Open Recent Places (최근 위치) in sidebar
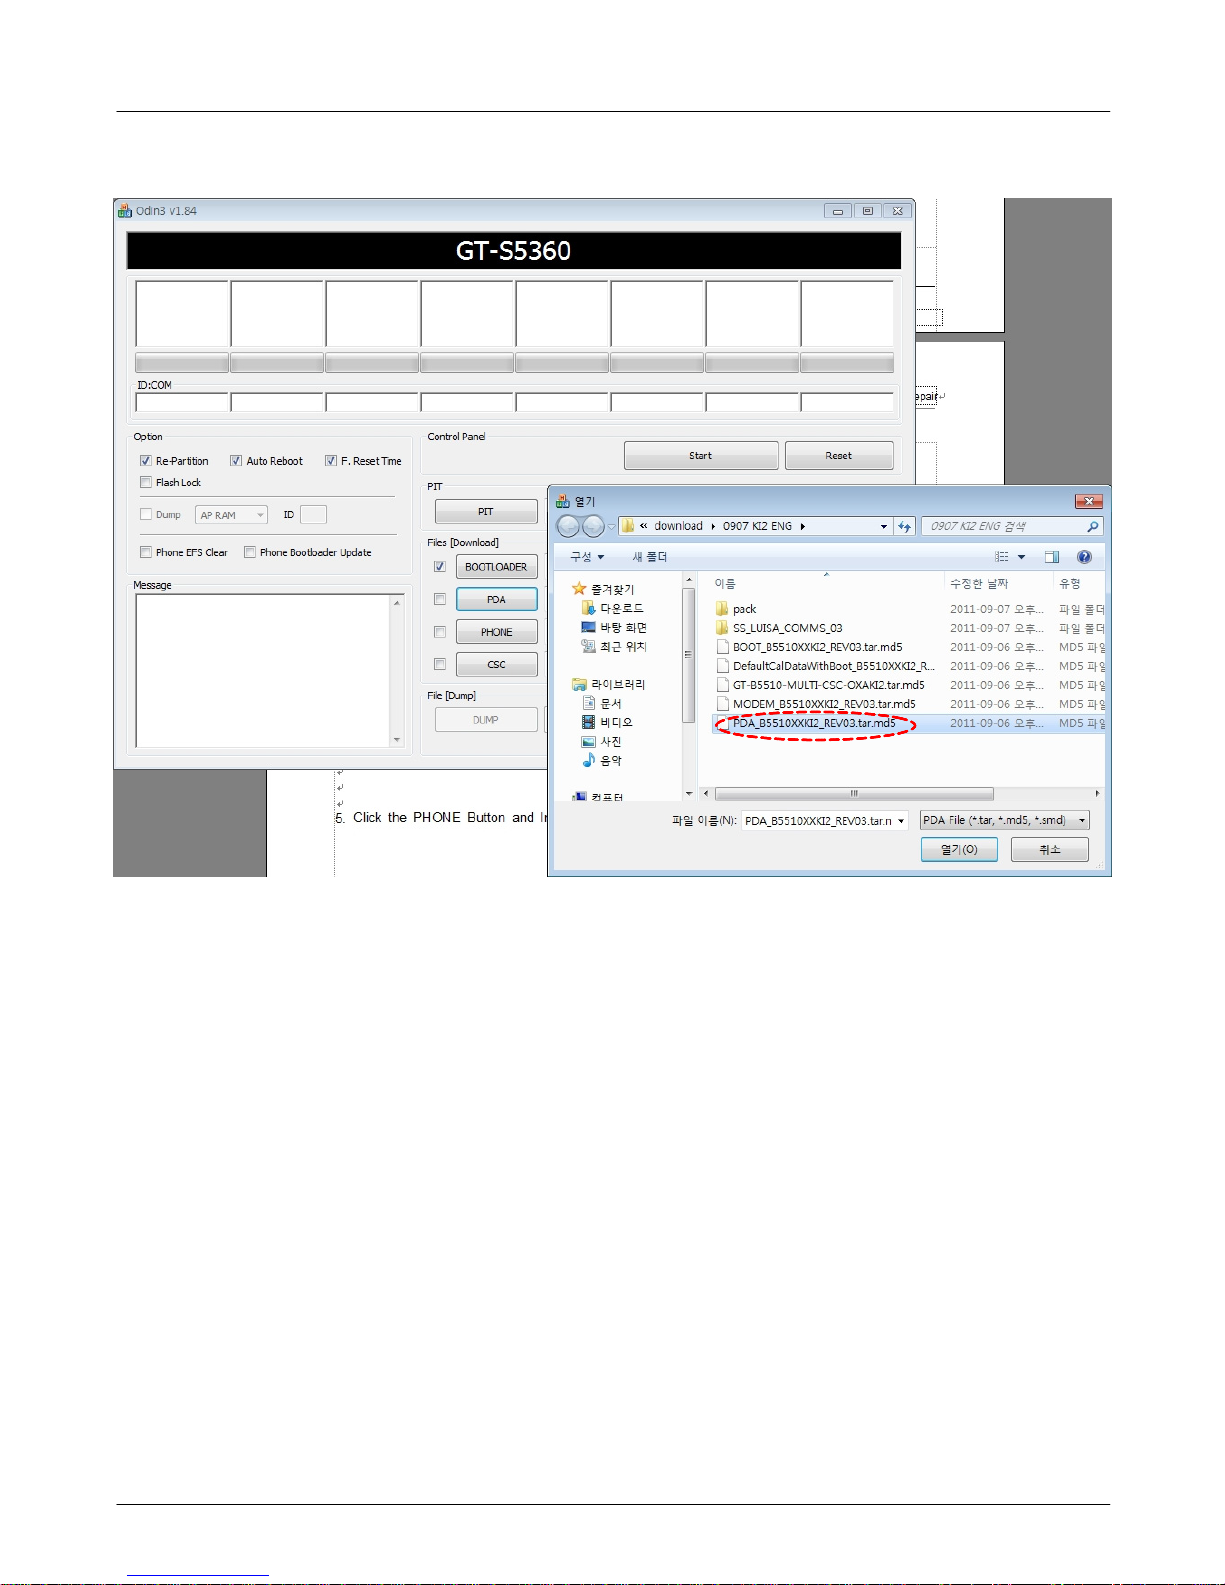 tap(614, 646)
